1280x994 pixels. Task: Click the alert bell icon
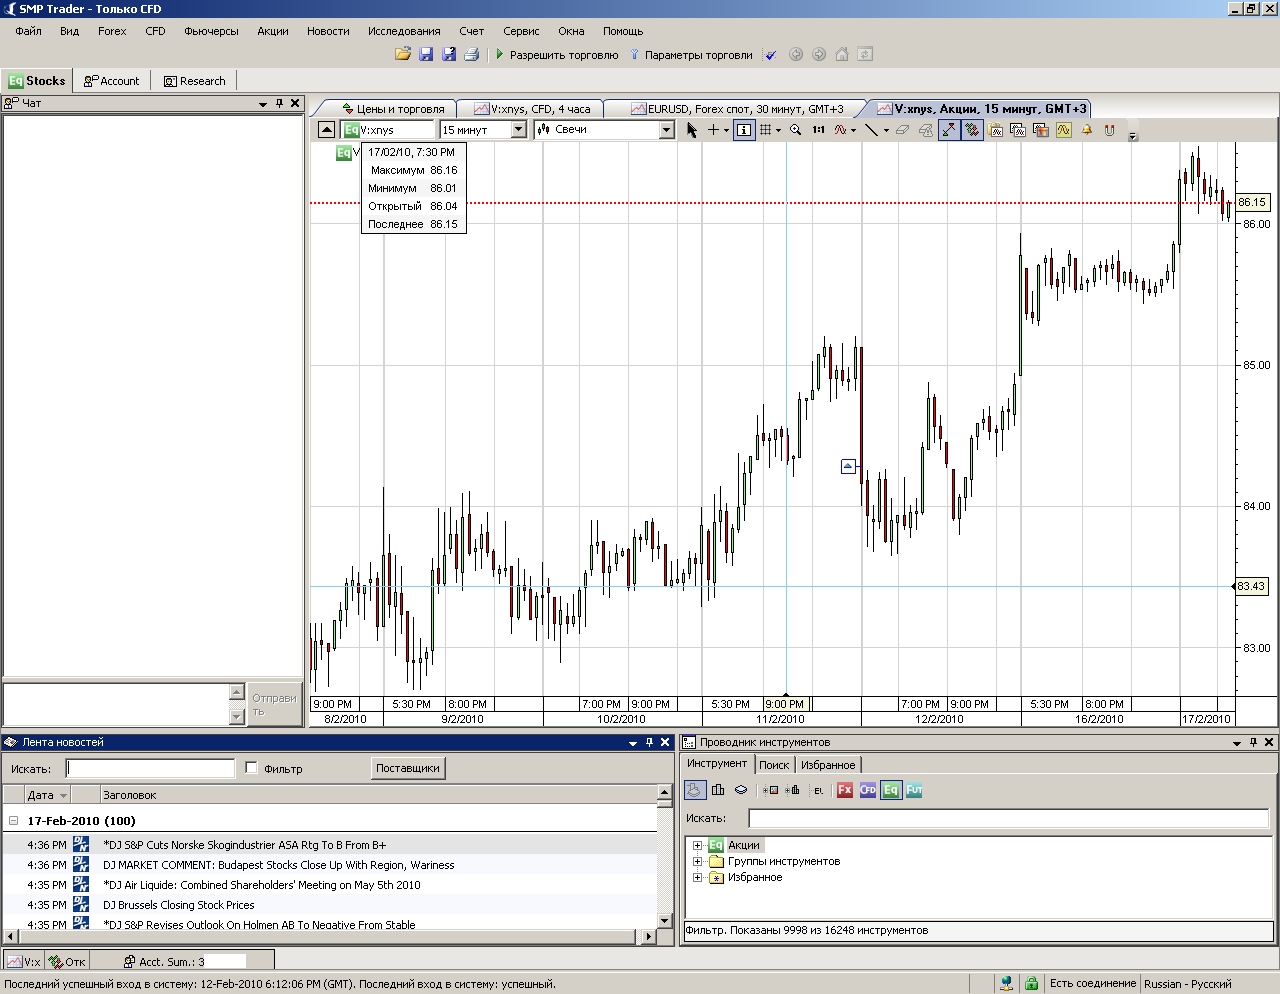pos(1086,130)
